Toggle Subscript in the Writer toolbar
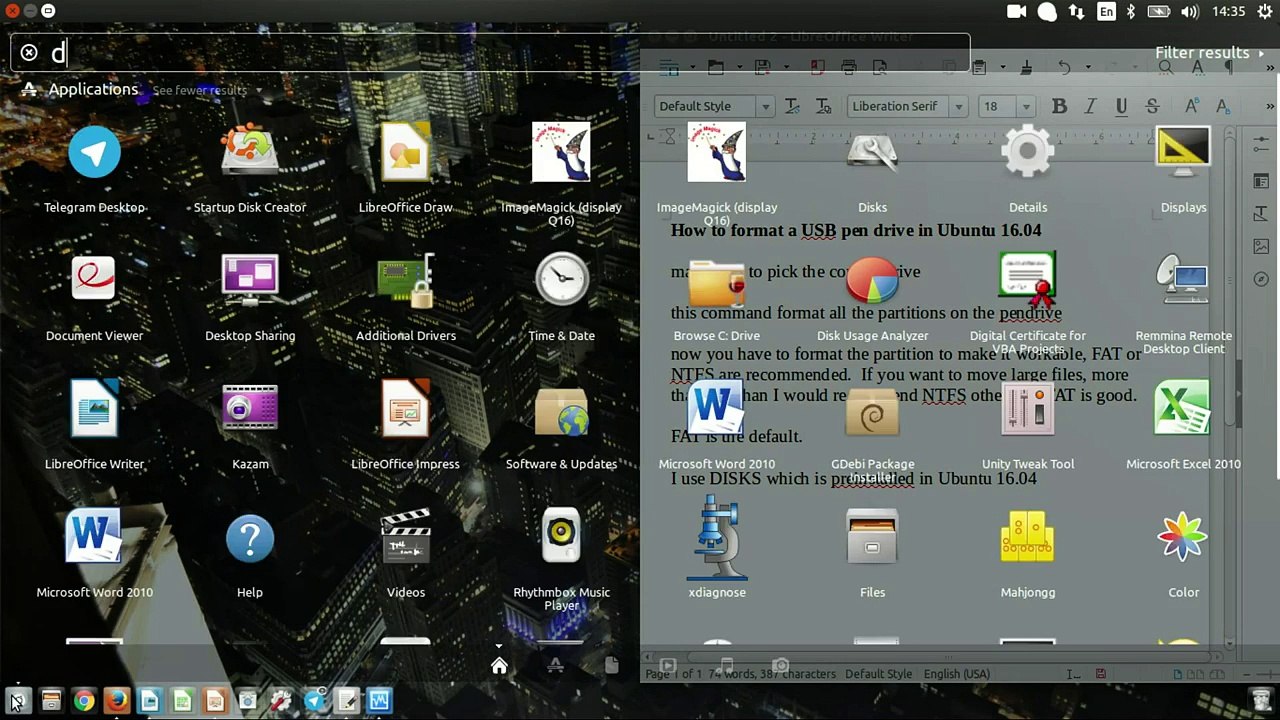 (x=1222, y=106)
